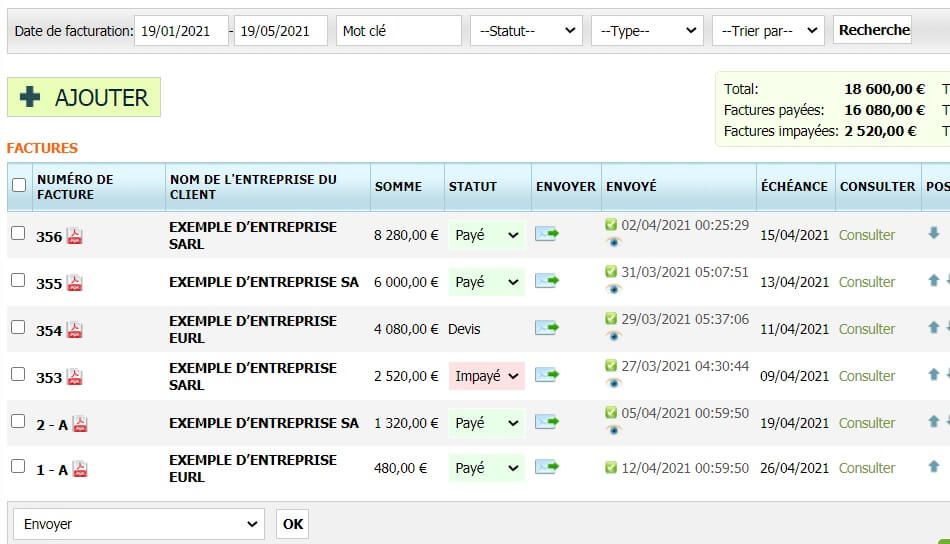The height and width of the screenshot is (544, 950).
Task: Check the box for invoice 1 - A
Action: 18,466
